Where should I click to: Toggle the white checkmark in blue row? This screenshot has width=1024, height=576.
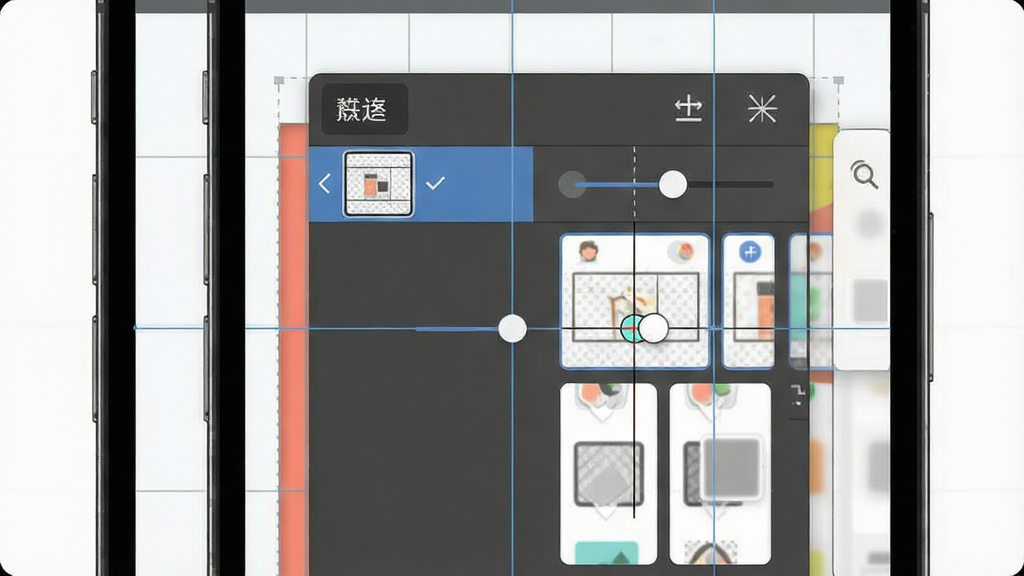435,184
